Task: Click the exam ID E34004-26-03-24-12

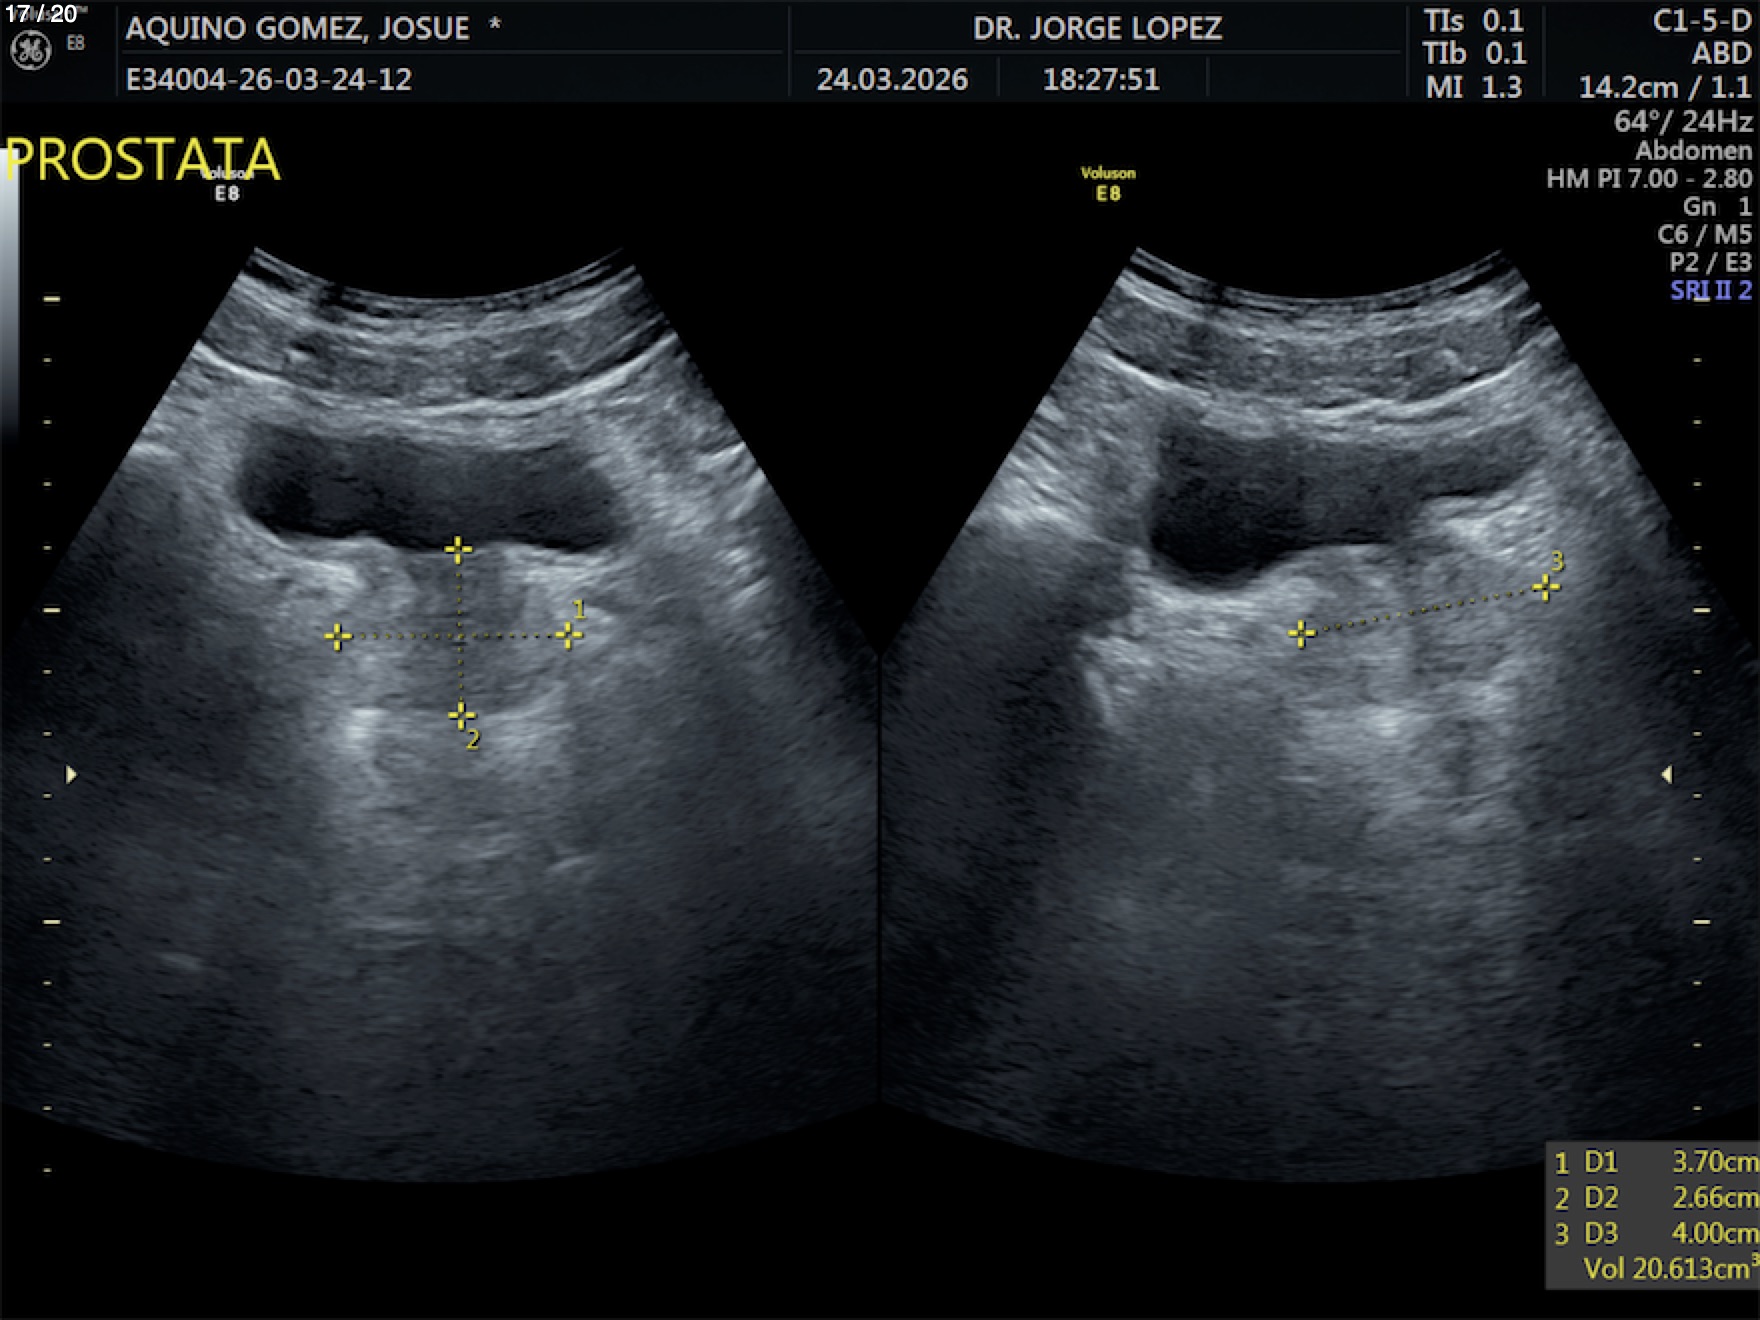Action: (x=268, y=79)
